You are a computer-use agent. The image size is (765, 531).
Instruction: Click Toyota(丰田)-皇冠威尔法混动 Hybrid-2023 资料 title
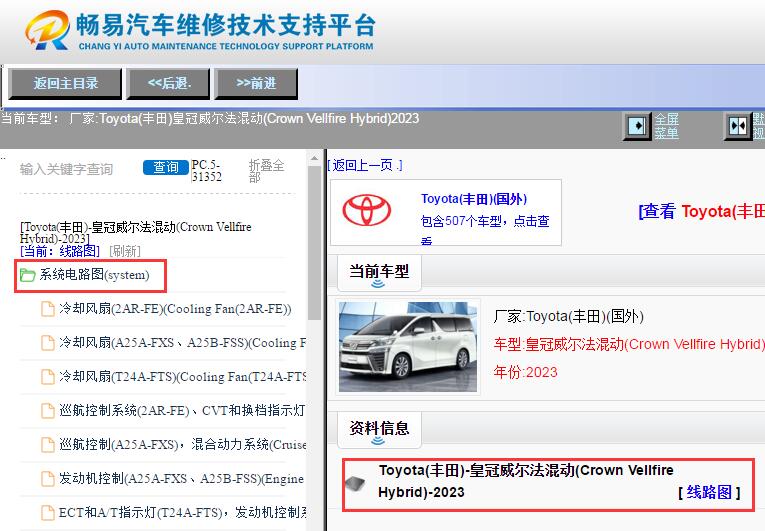point(526,481)
